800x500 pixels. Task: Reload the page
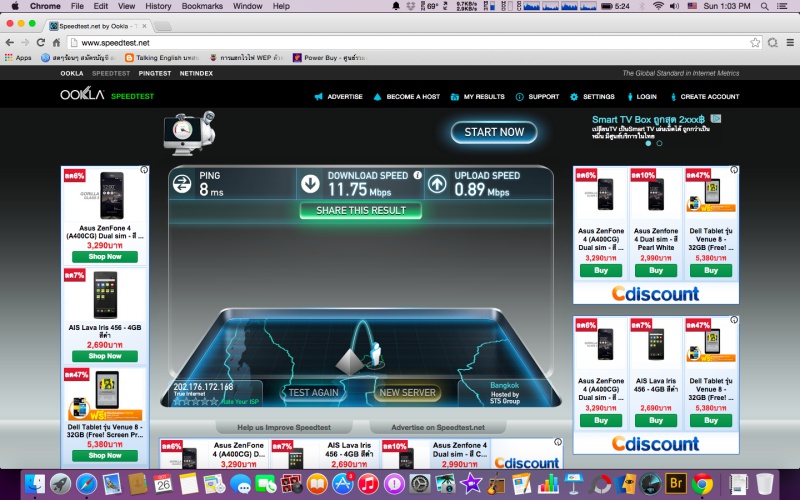click(41, 42)
